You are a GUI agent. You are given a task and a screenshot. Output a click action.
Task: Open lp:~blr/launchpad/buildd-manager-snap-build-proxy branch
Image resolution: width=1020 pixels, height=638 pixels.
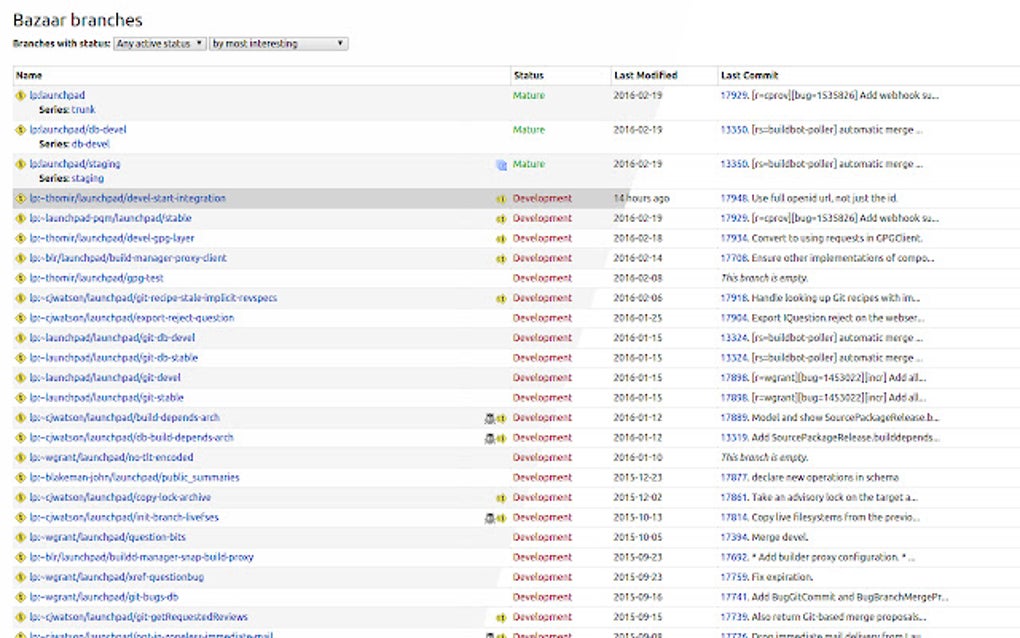click(x=141, y=557)
